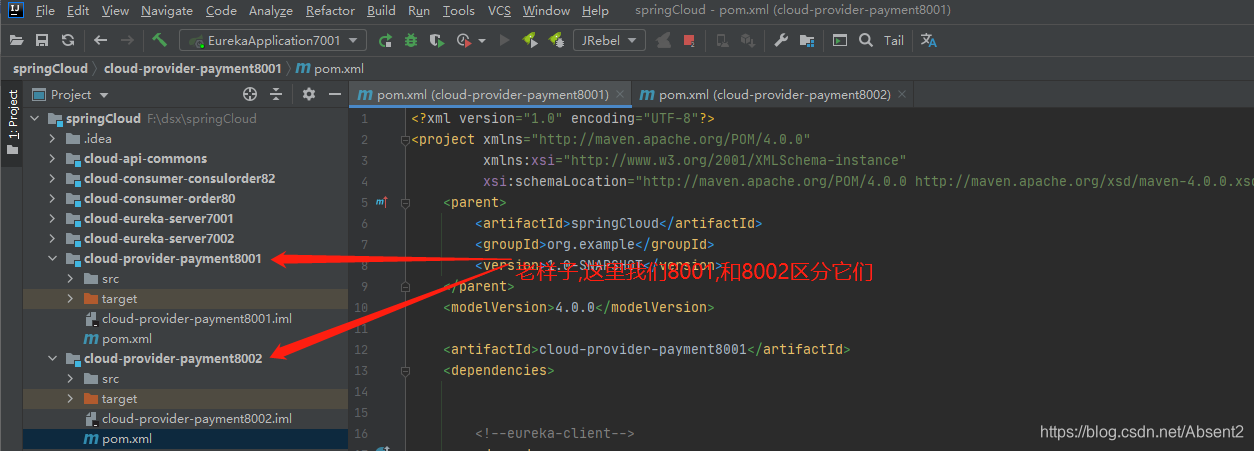Viewport: 1254px width, 451px height.
Task: Click the profiler run icon
Action: tap(463, 40)
